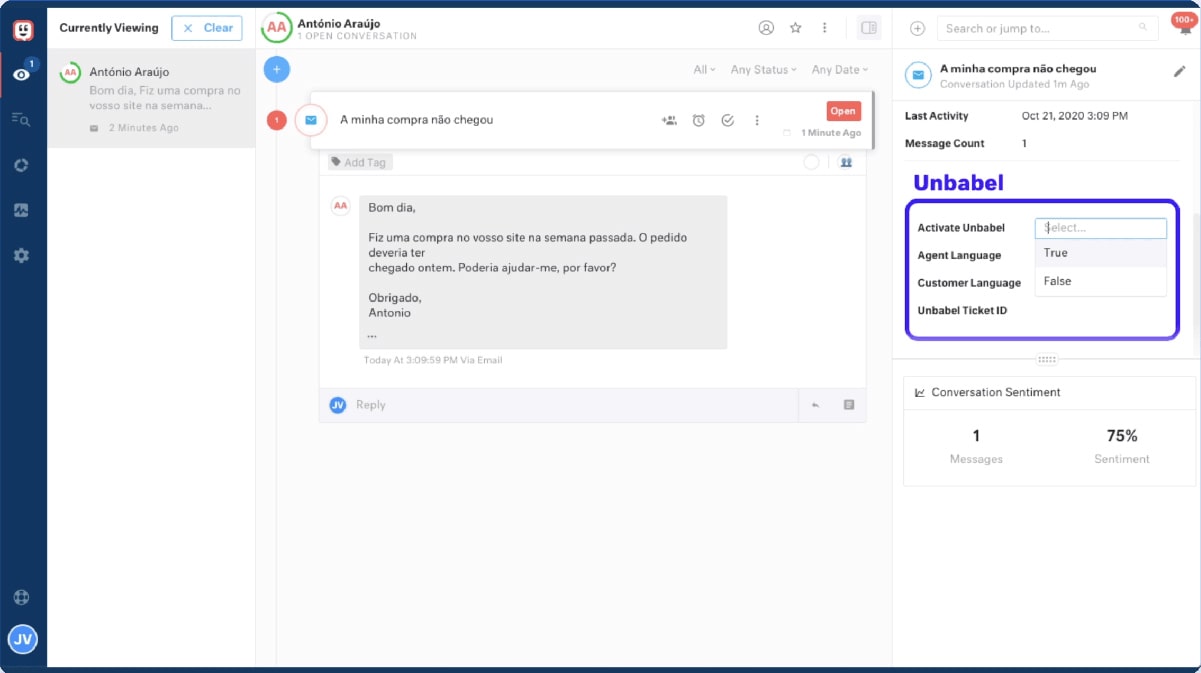Mark conversation done with checkmark icon
The height and width of the screenshot is (673, 1201).
tap(728, 120)
